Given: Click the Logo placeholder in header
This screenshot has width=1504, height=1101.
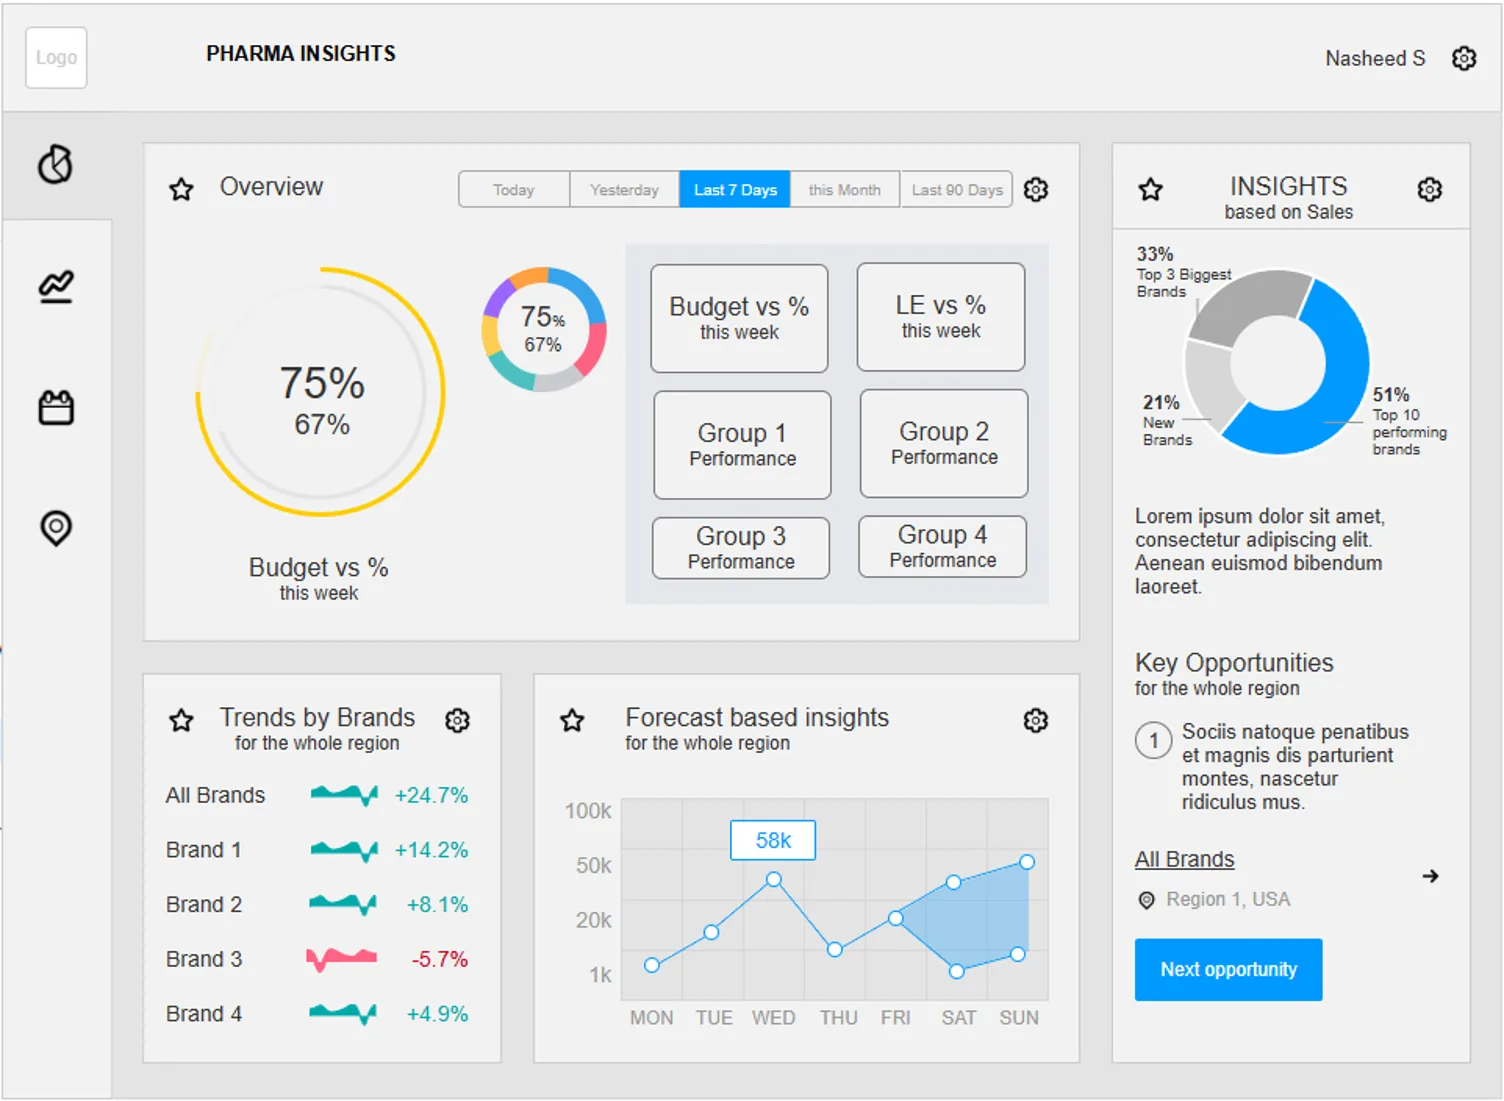Looking at the screenshot, I should 56,58.
